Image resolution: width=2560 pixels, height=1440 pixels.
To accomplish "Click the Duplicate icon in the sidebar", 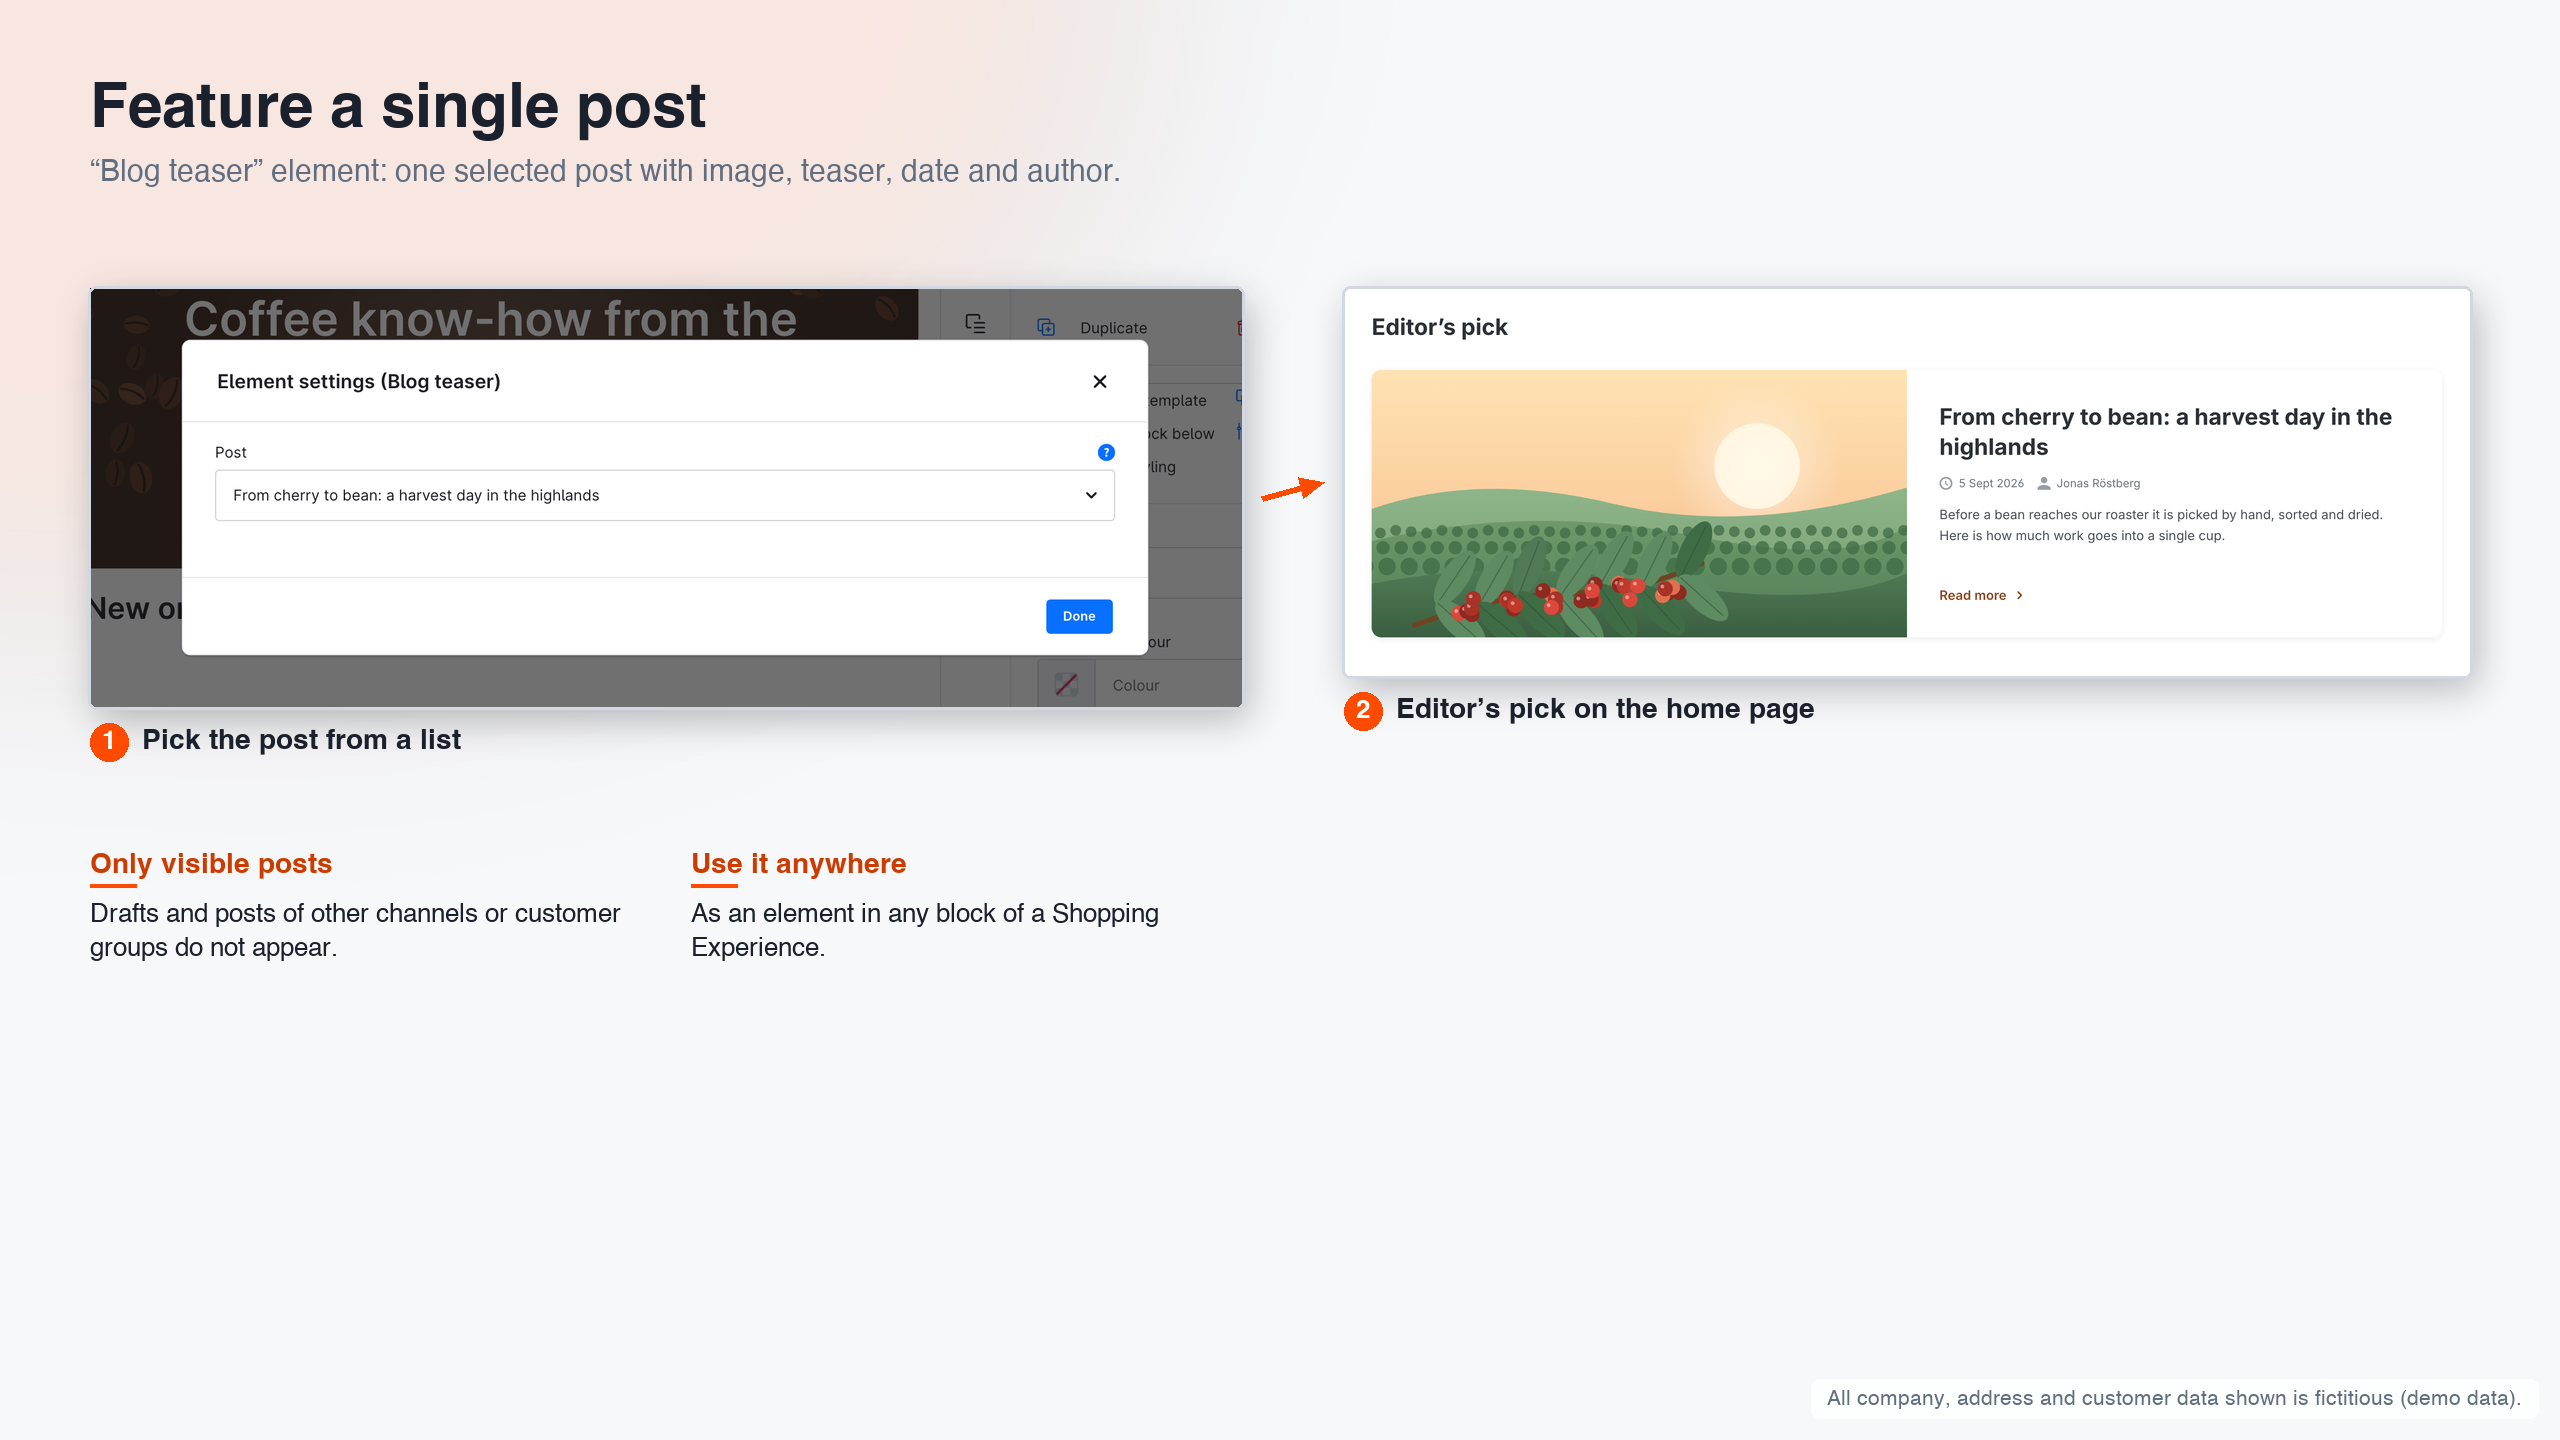I will (x=1046, y=327).
